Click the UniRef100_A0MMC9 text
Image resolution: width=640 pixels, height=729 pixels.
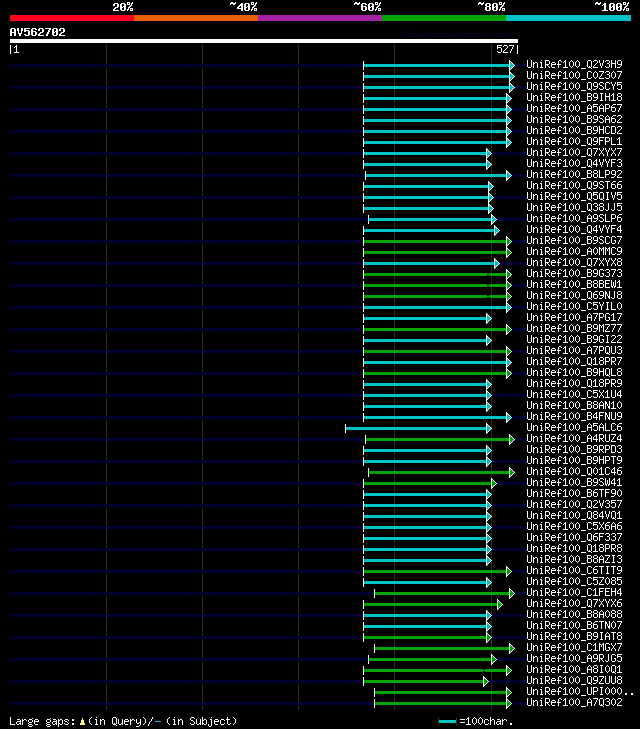(574, 252)
